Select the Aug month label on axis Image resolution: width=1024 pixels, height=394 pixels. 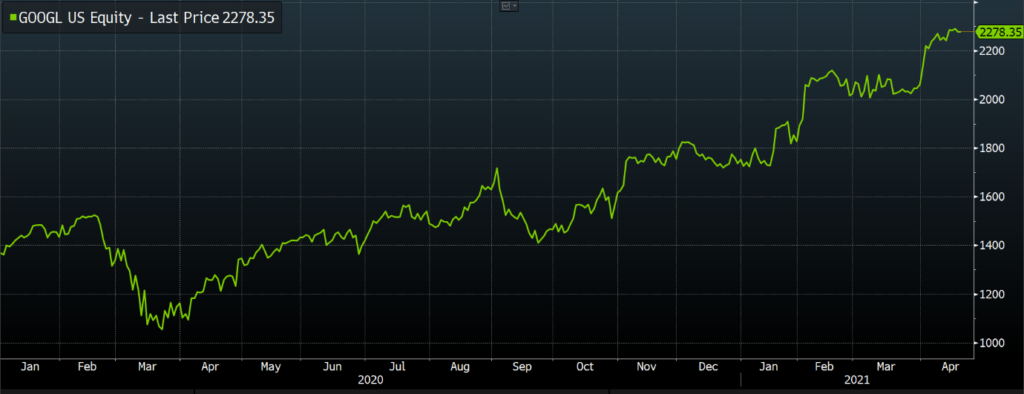click(460, 367)
